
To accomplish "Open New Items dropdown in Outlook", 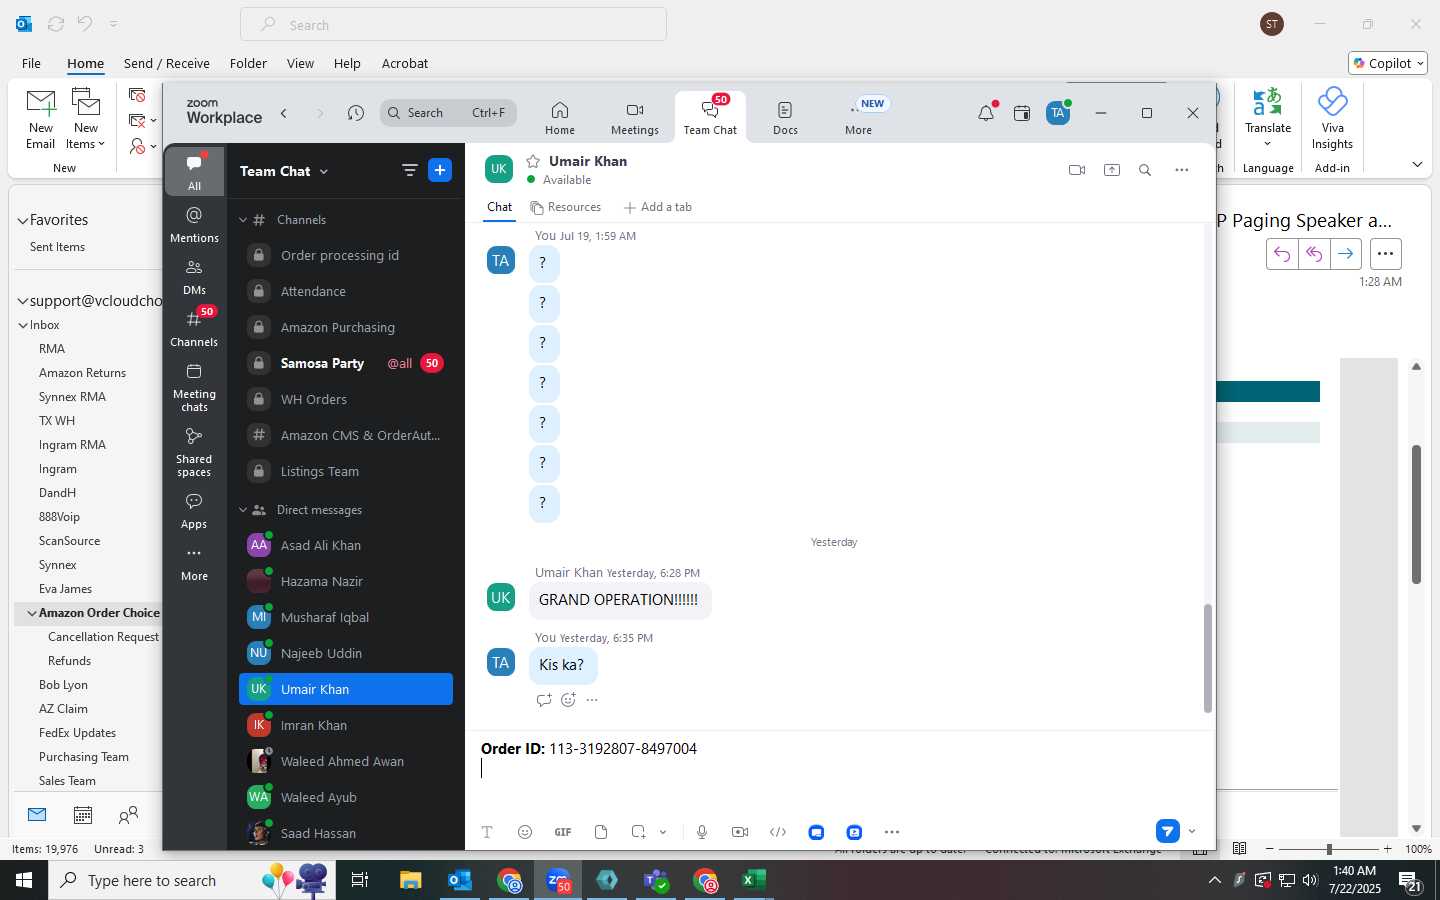I will (x=86, y=118).
